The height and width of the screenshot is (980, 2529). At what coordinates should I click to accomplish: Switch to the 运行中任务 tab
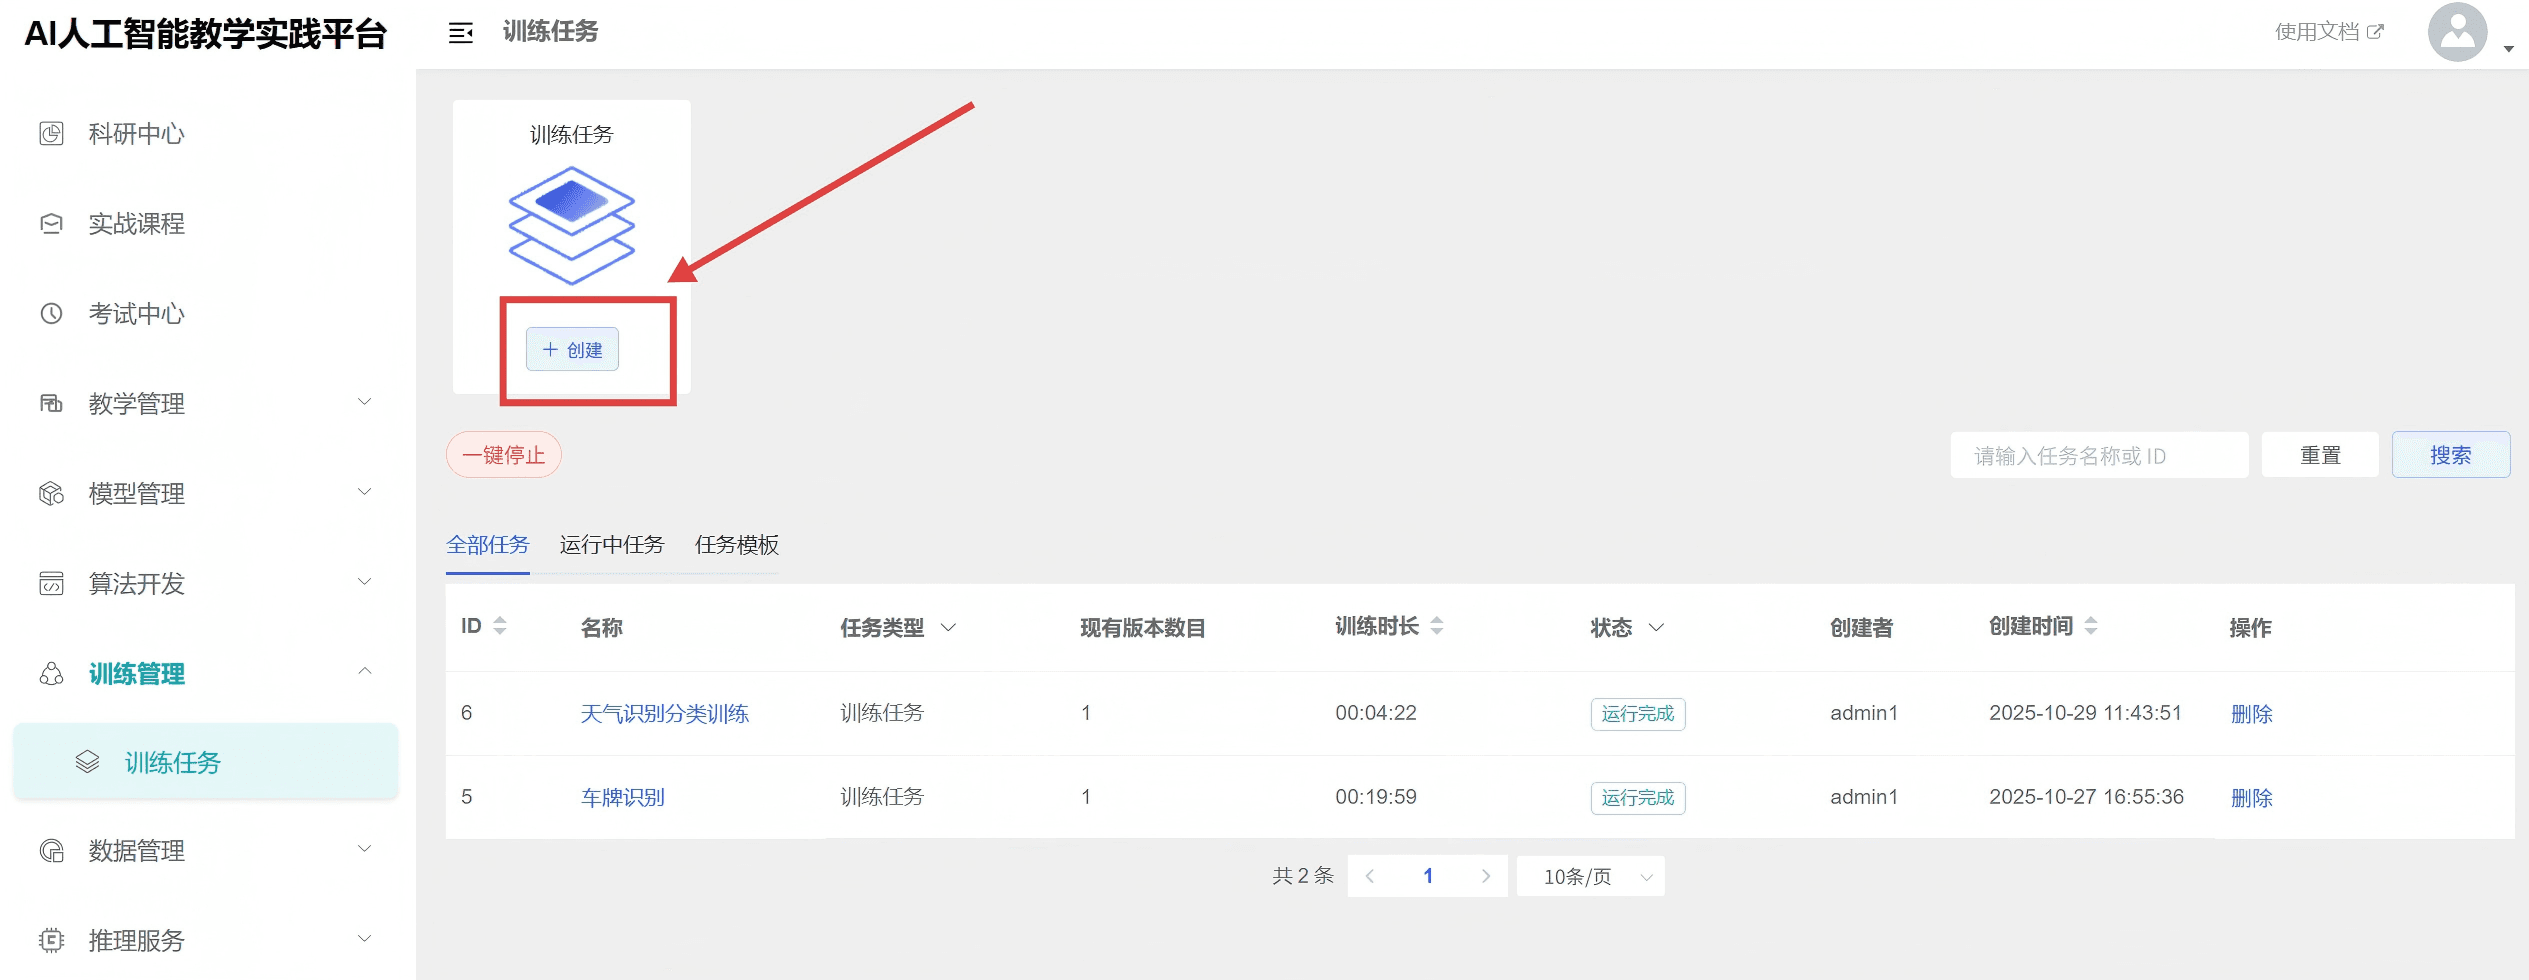point(611,545)
